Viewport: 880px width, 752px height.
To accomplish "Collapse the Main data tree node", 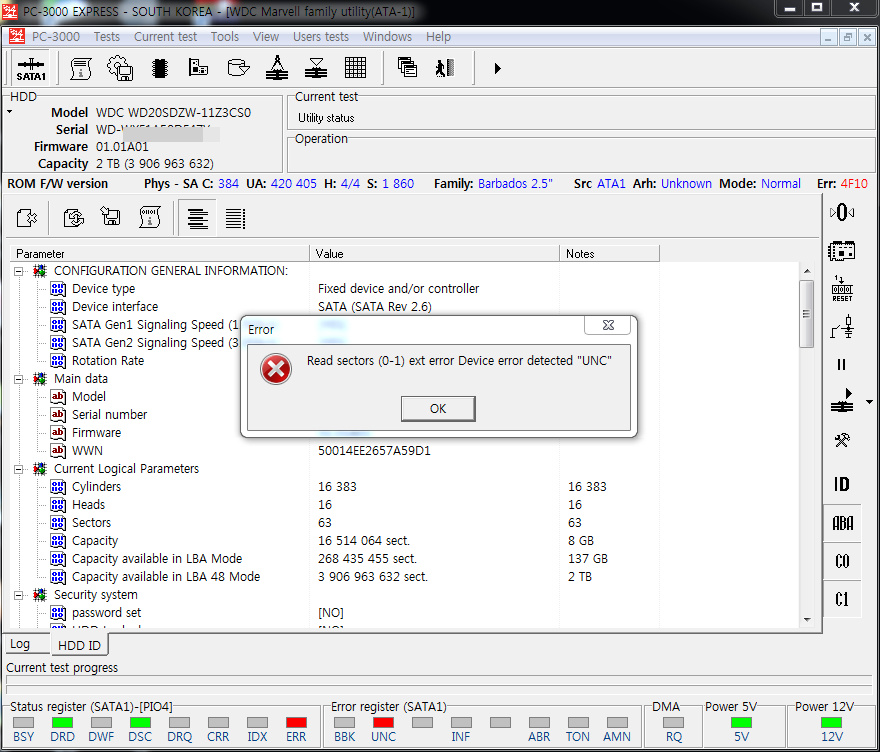I will coord(19,379).
